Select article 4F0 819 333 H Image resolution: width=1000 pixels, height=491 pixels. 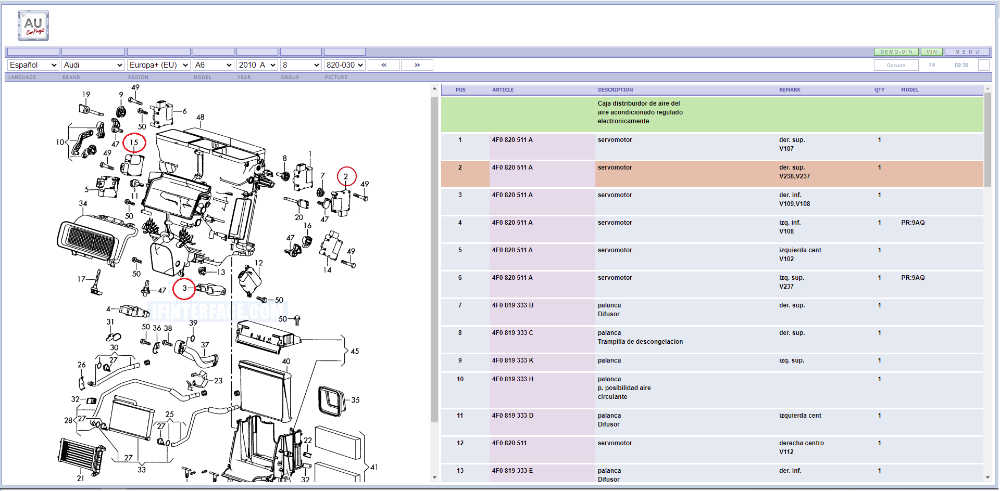512,379
